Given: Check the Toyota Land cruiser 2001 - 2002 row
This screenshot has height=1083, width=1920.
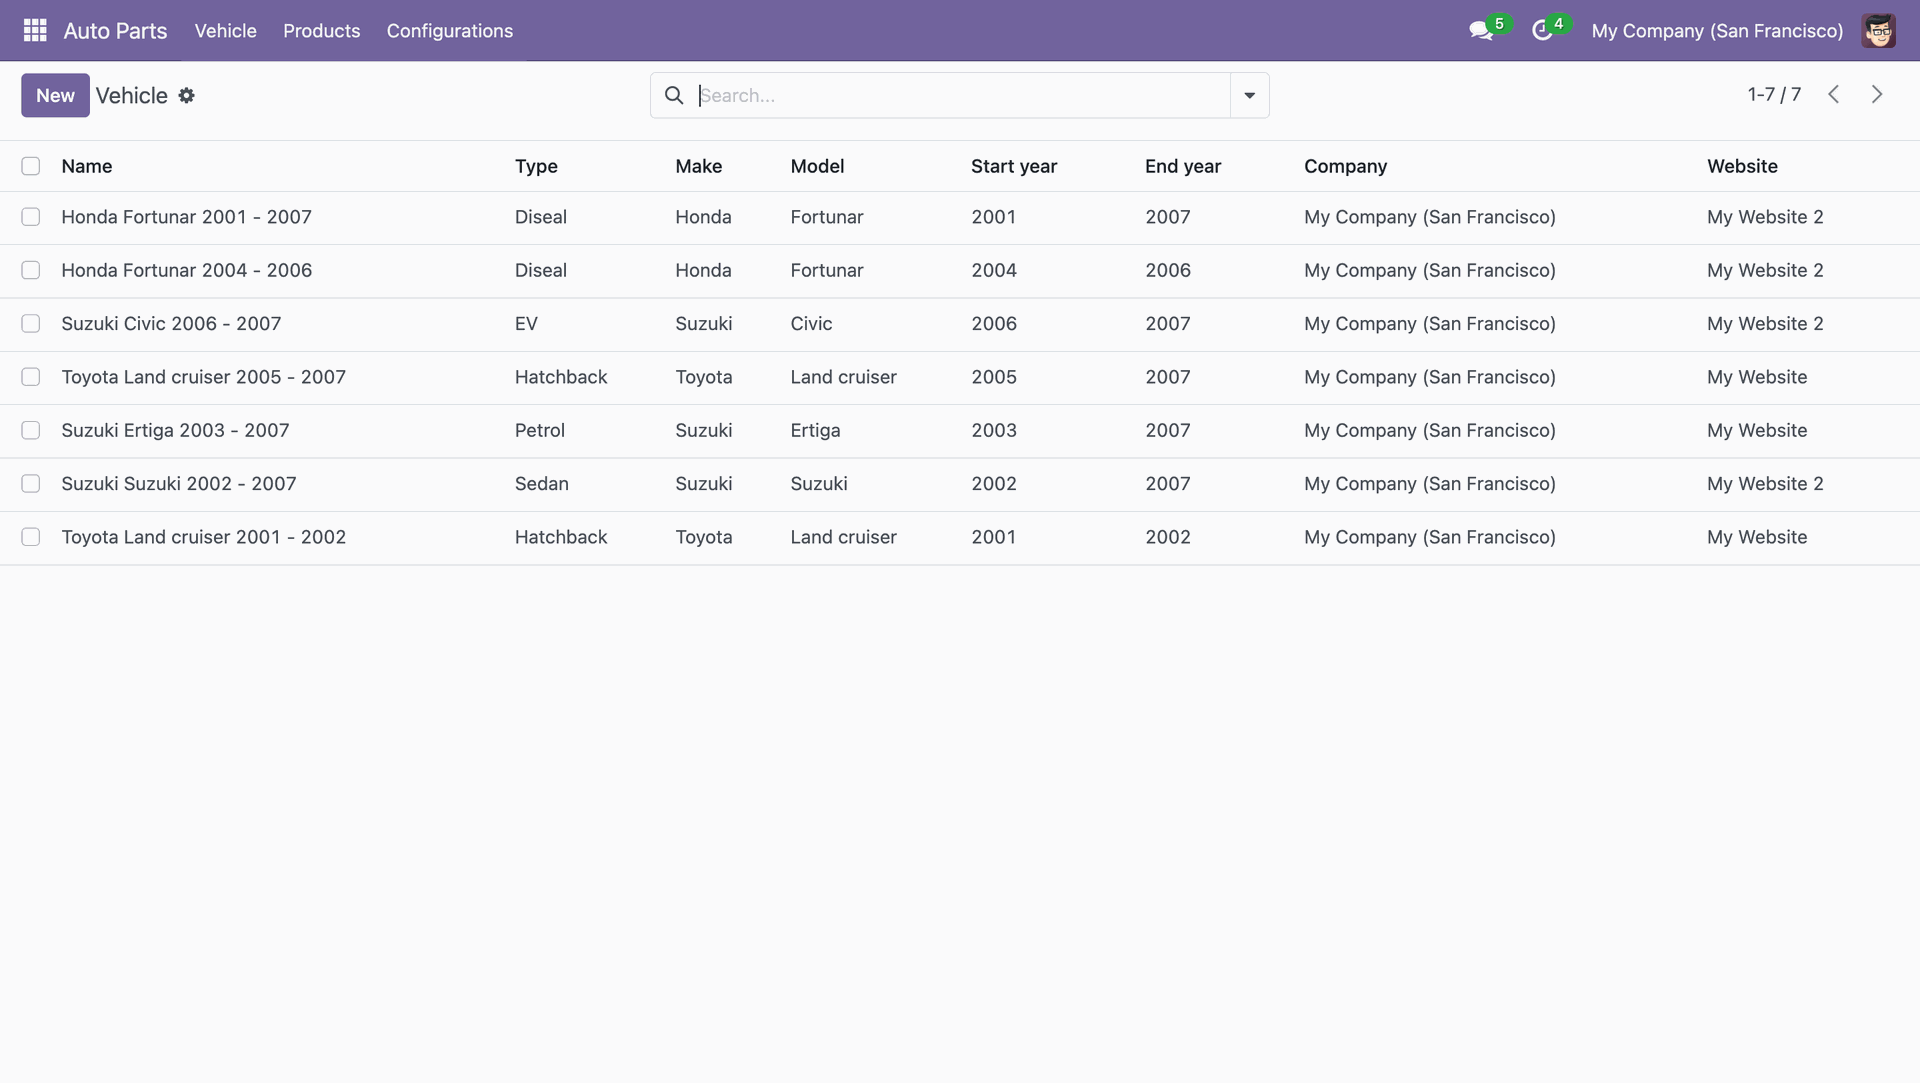Looking at the screenshot, I should pyautogui.click(x=31, y=537).
